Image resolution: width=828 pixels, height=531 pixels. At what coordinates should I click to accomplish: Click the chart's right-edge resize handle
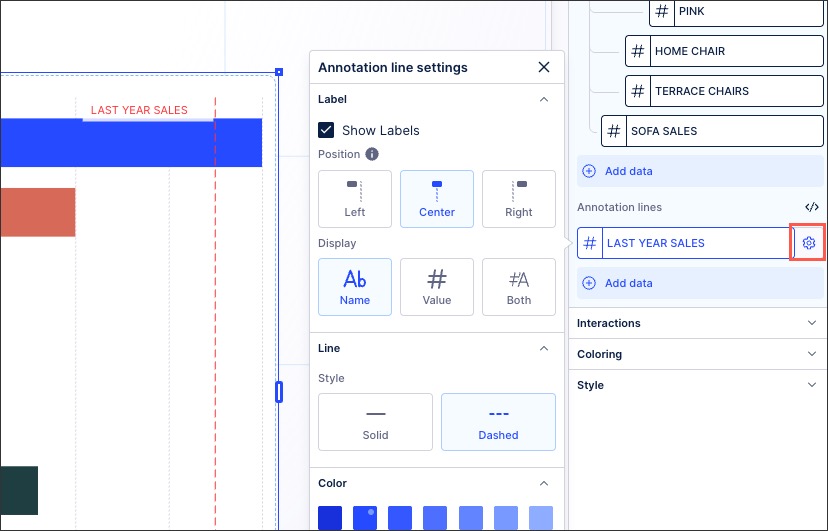tap(279, 392)
